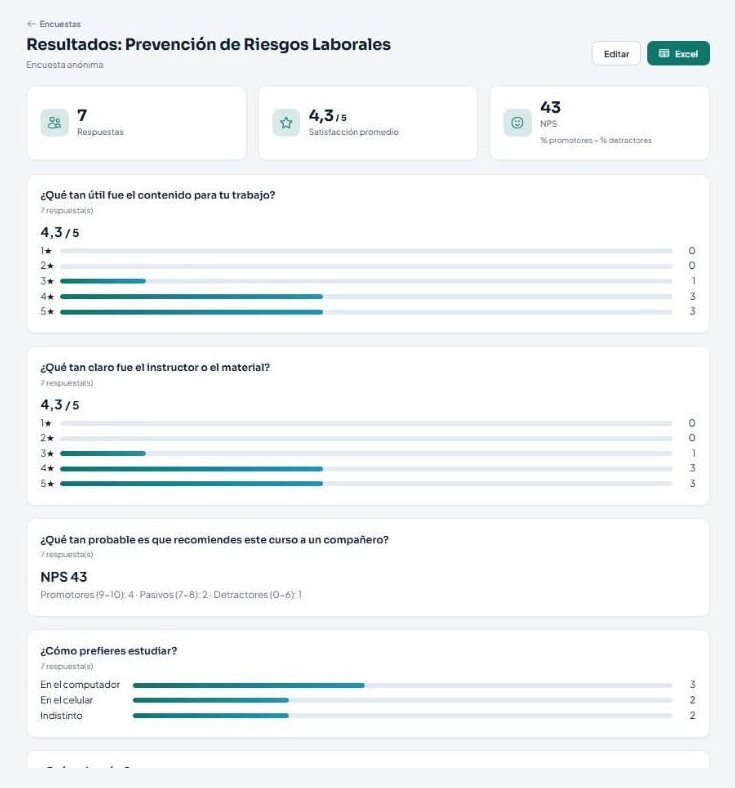Go back via the Encuestas arrow icon
The width and height of the screenshot is (735, 788).
(31, 24)
